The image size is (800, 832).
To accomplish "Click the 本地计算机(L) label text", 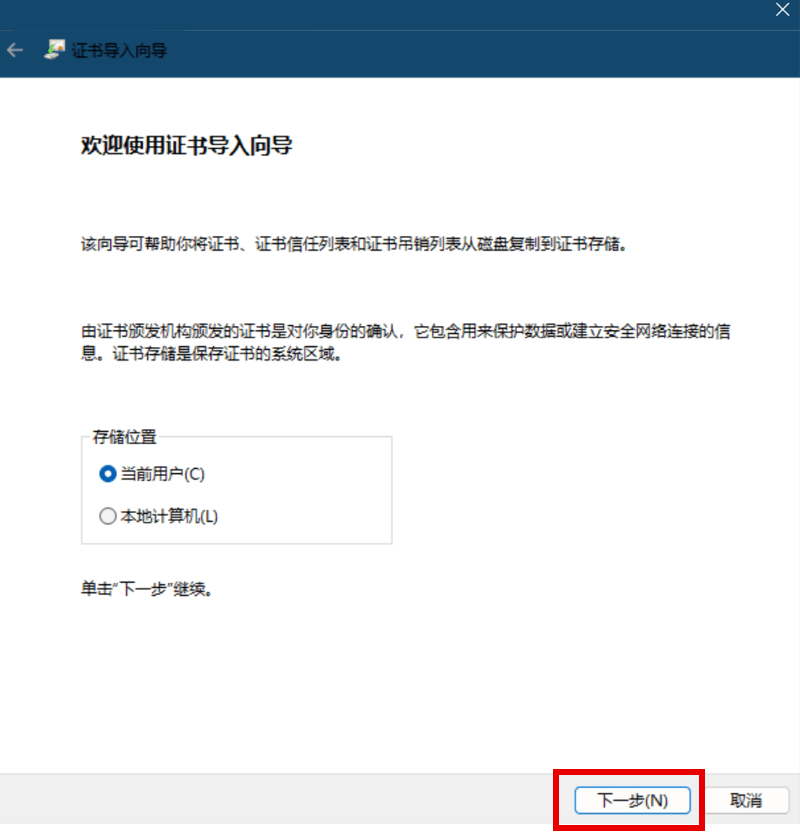I will [169, 517].
